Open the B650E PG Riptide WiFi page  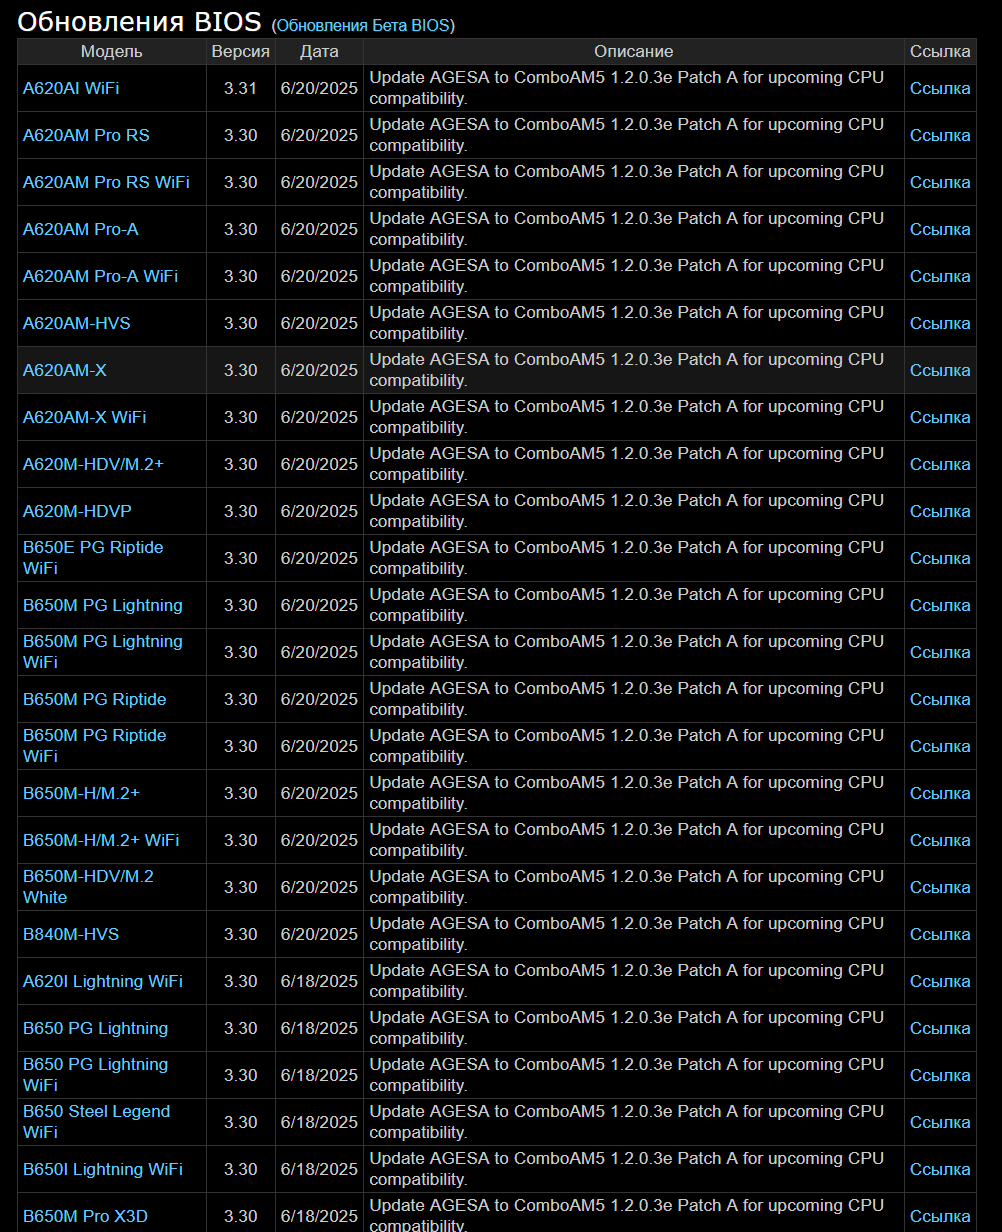click(x=93, y=558)
